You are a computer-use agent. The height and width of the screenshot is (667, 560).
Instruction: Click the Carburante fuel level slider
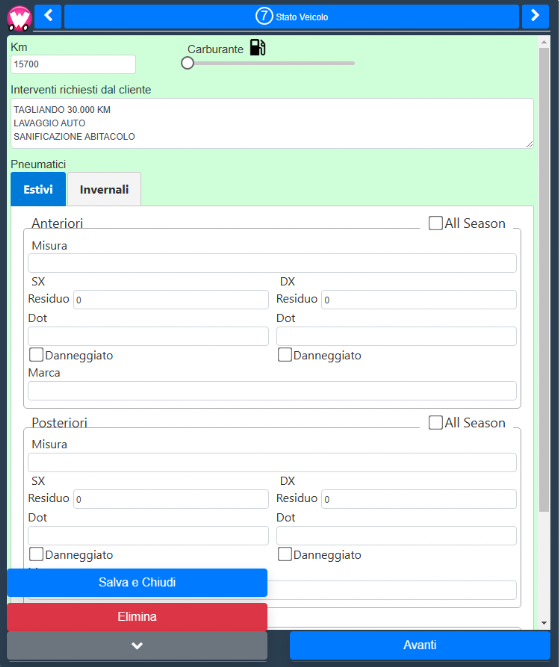click(x=269, y=63)
